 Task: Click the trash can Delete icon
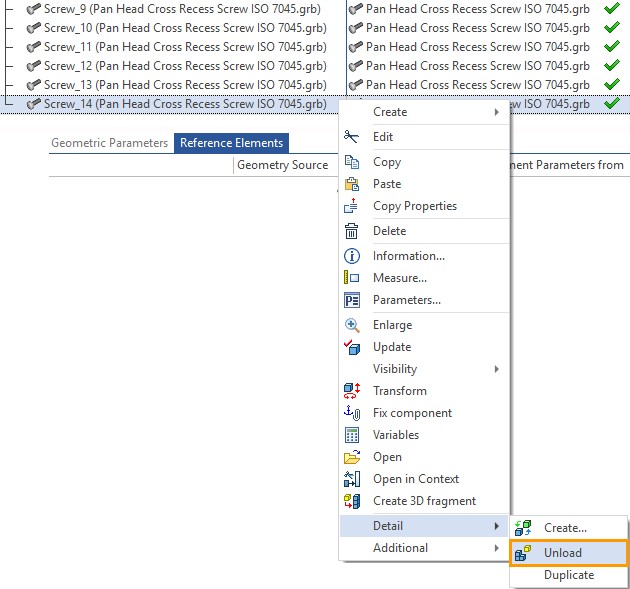351,231
